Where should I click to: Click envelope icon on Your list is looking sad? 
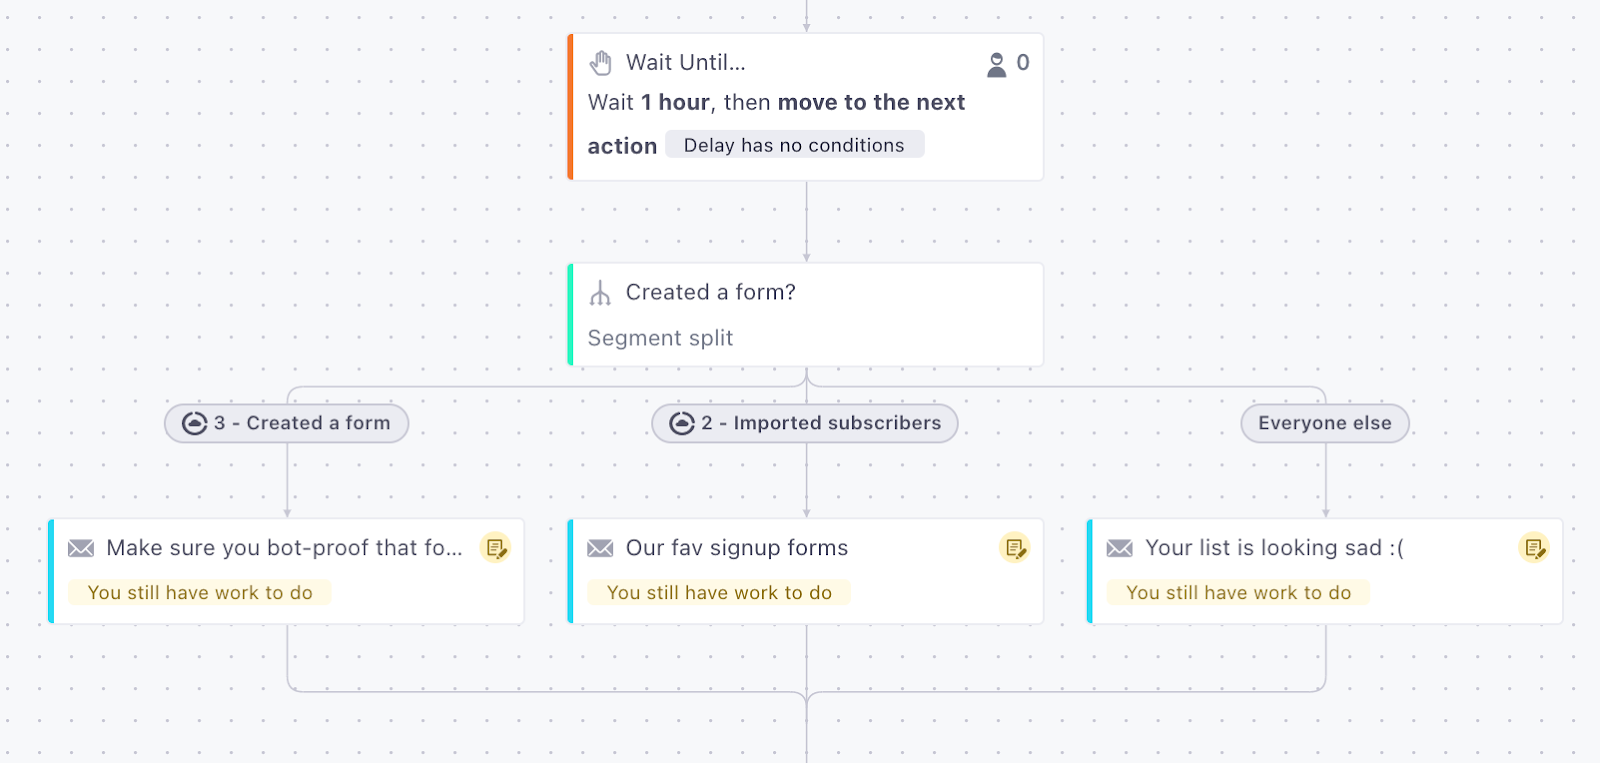point(1120,548)
